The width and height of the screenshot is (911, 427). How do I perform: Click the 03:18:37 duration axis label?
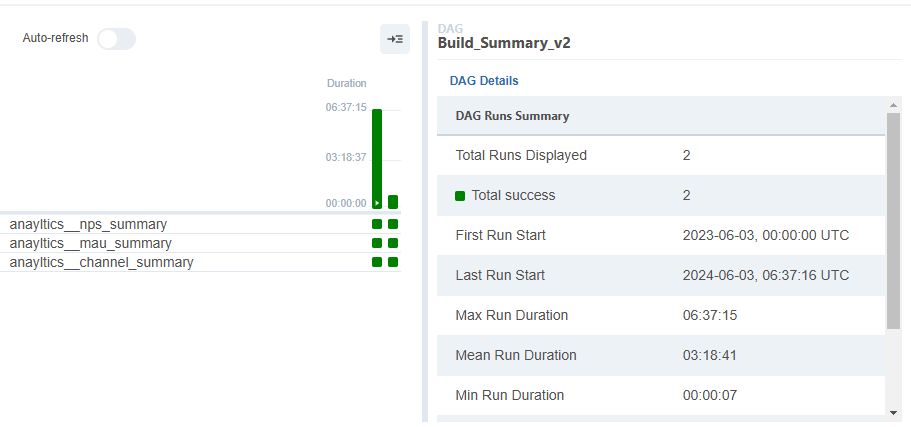coord(346,157)
